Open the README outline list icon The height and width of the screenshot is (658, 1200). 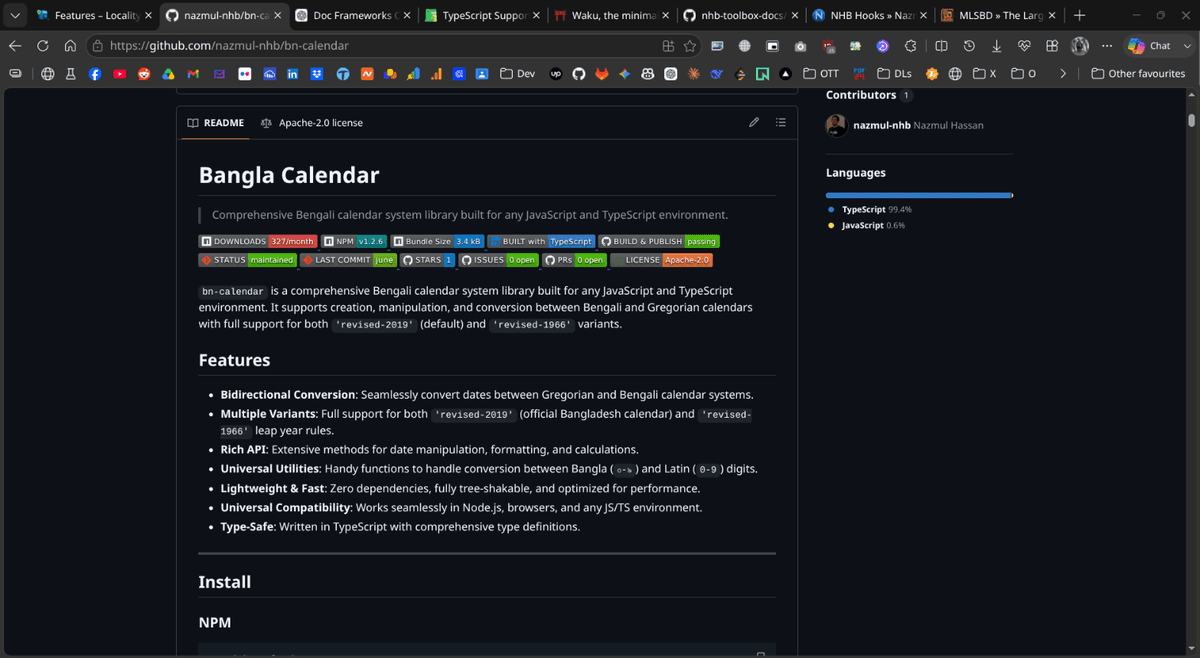point(781,123)
